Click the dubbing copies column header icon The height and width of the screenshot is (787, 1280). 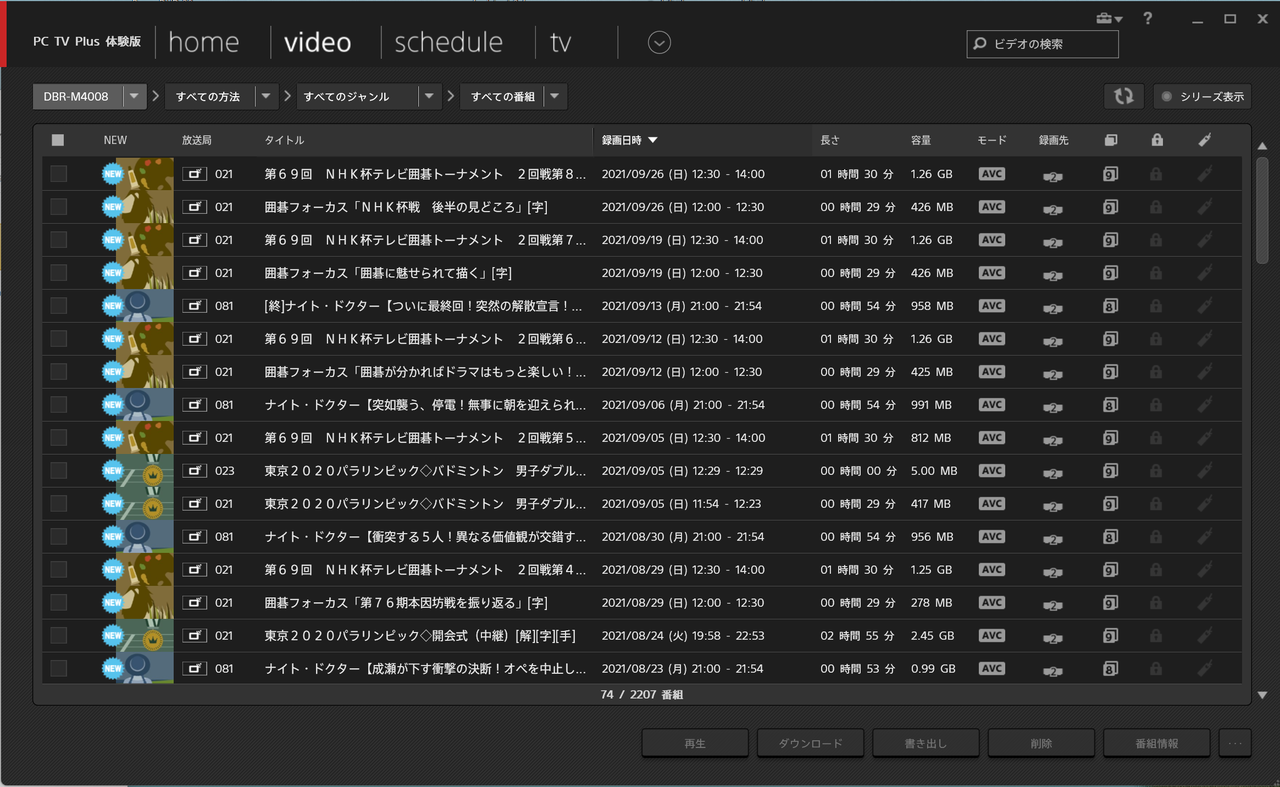point(1110,140)
